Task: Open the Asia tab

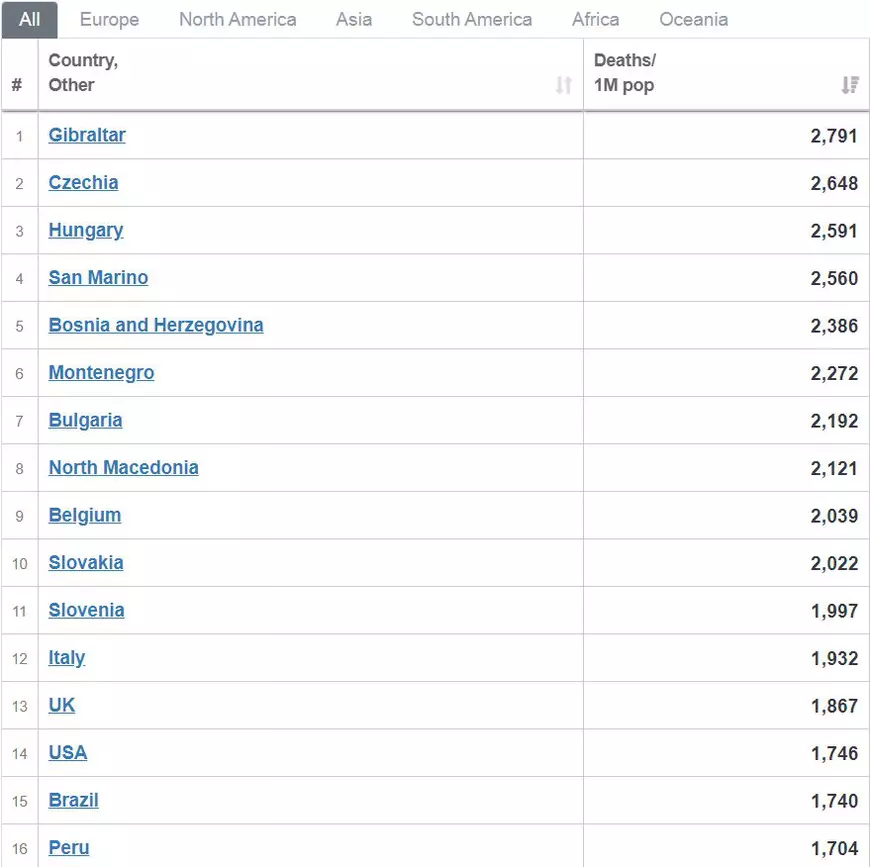Action: (354, 19)
